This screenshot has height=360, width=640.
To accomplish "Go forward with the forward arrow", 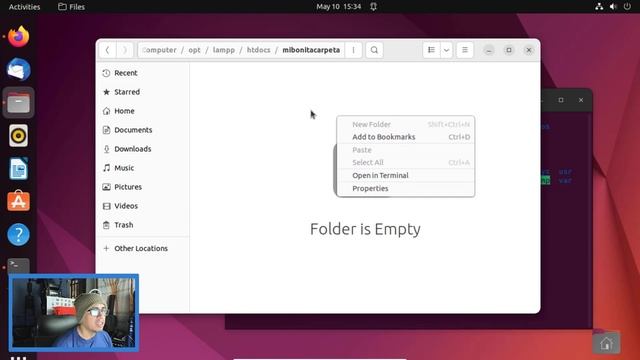I will pyautogui.click(x=124, y=50).
